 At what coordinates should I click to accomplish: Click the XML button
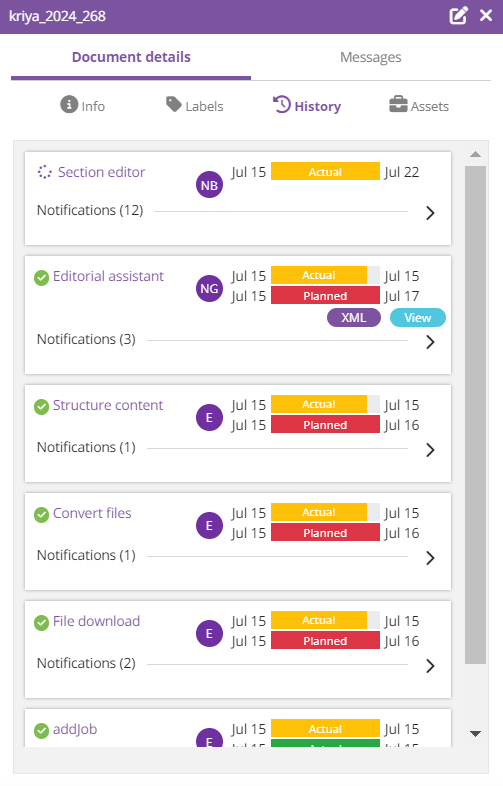point(354,317)
